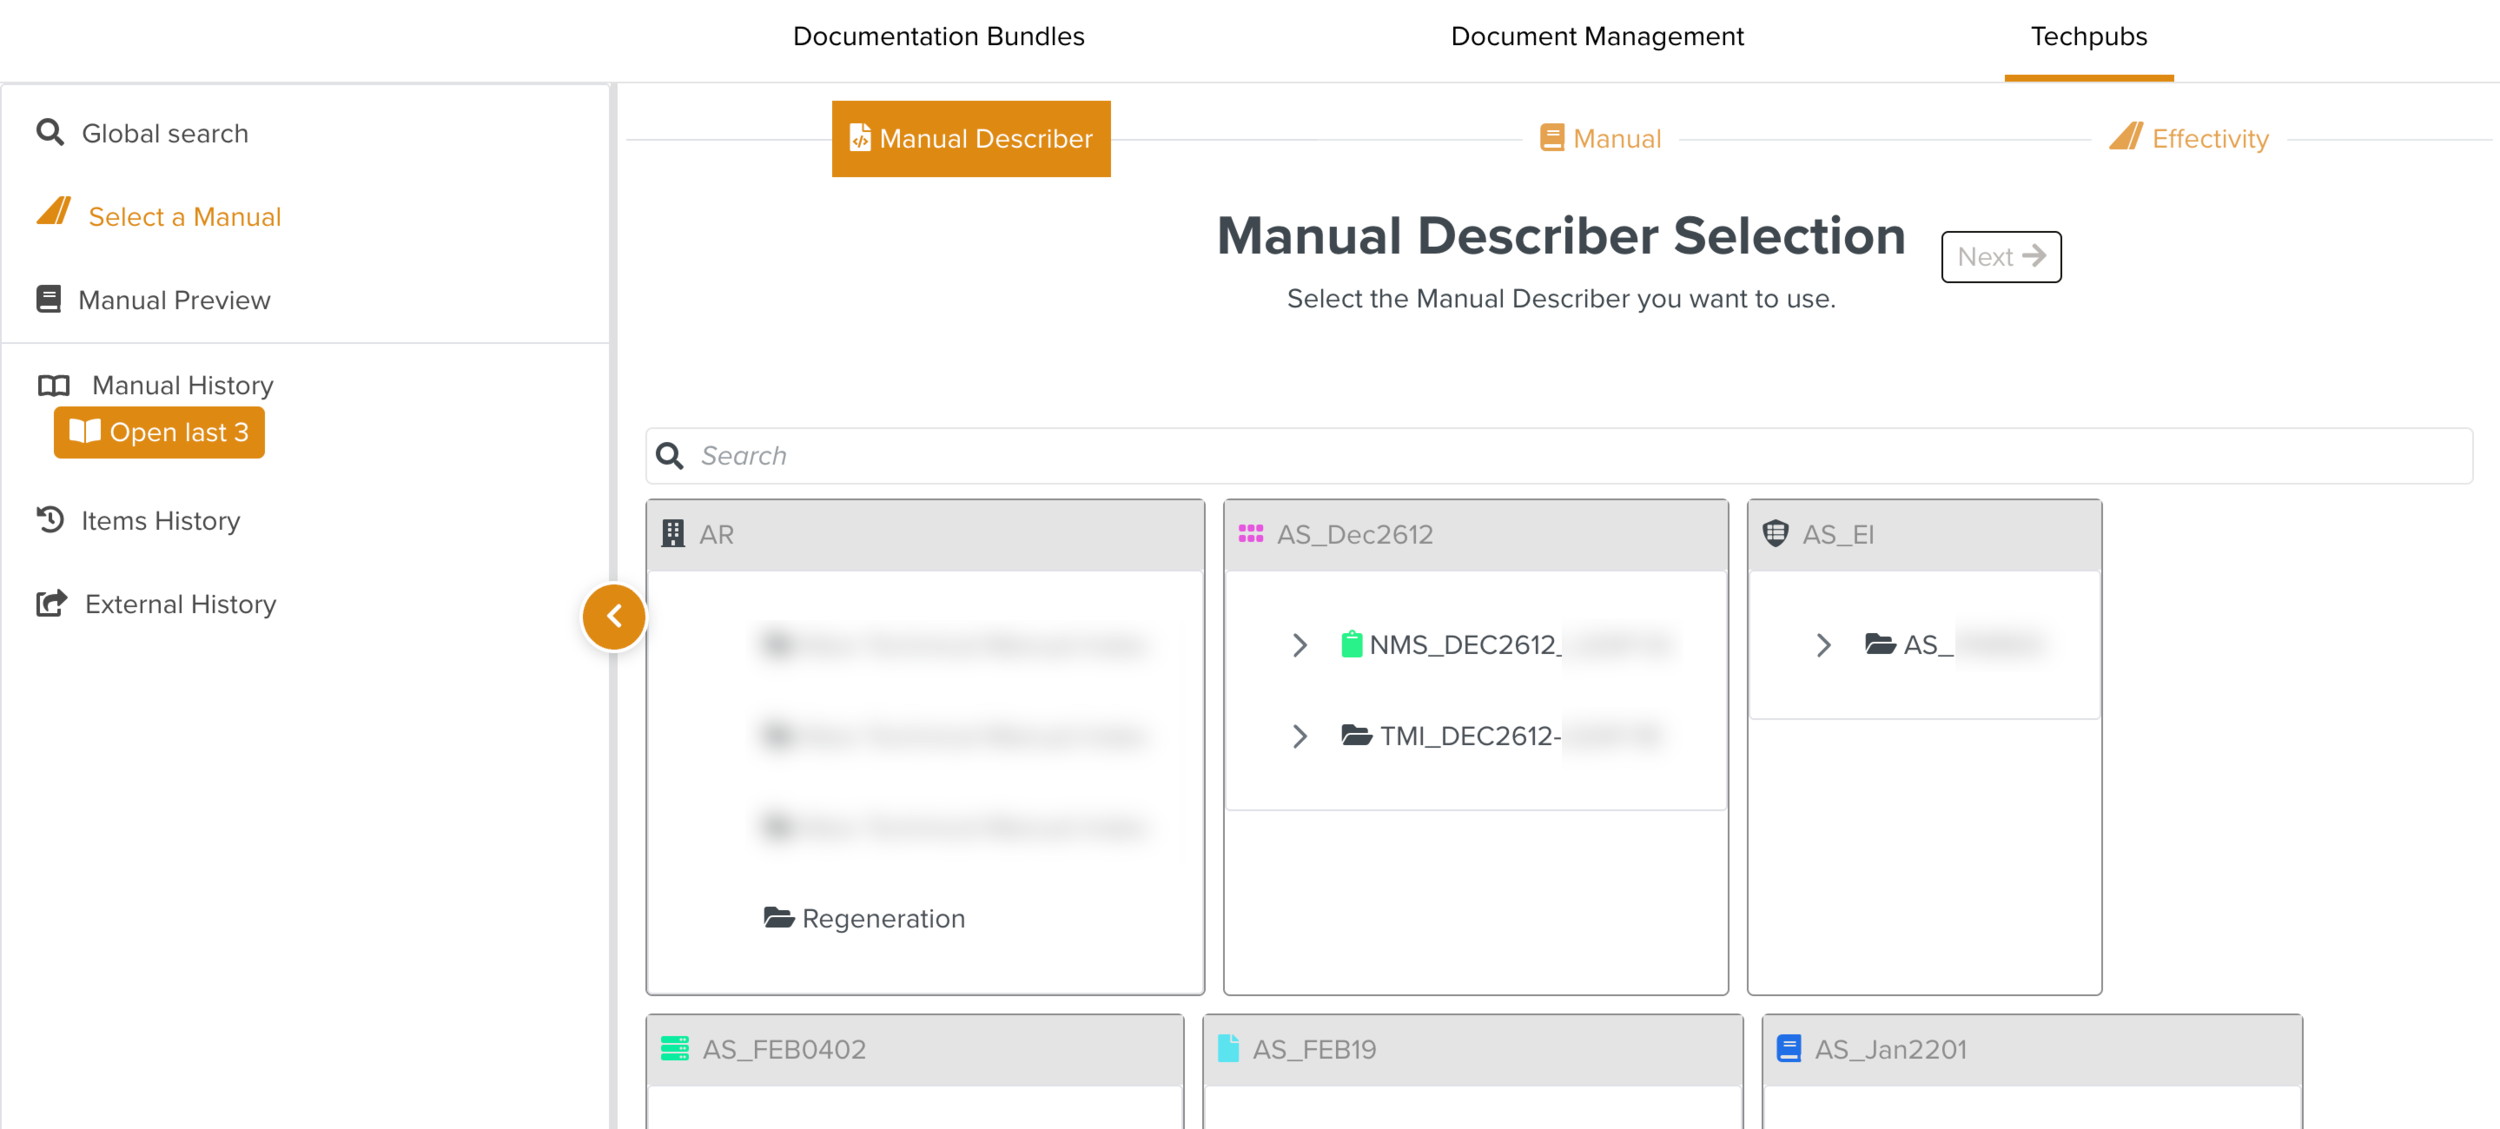This screenshot has width=2500, height=1129.
Task: Click the Open last 3 button
Action: coord(159,432)
